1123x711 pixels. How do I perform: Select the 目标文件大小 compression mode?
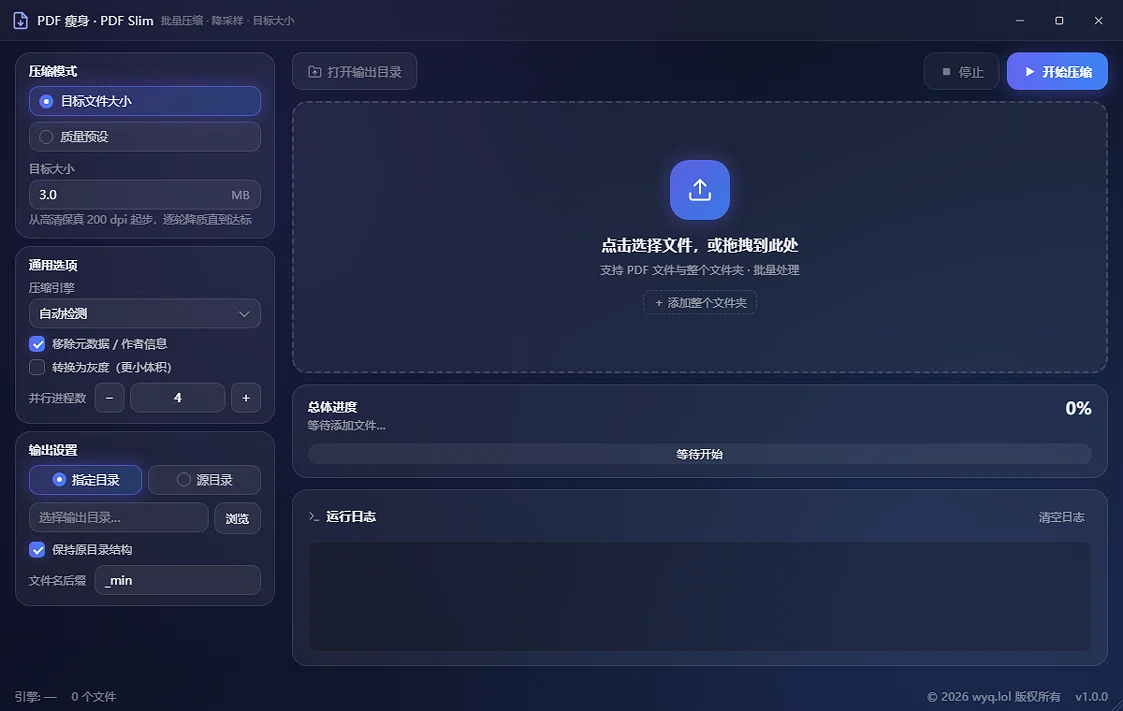(145, 101)
